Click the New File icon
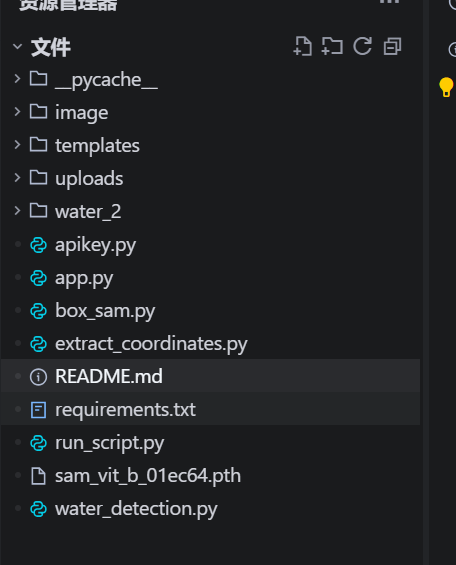The width and height of the screenshot is (456, 565). click(303, 46)
